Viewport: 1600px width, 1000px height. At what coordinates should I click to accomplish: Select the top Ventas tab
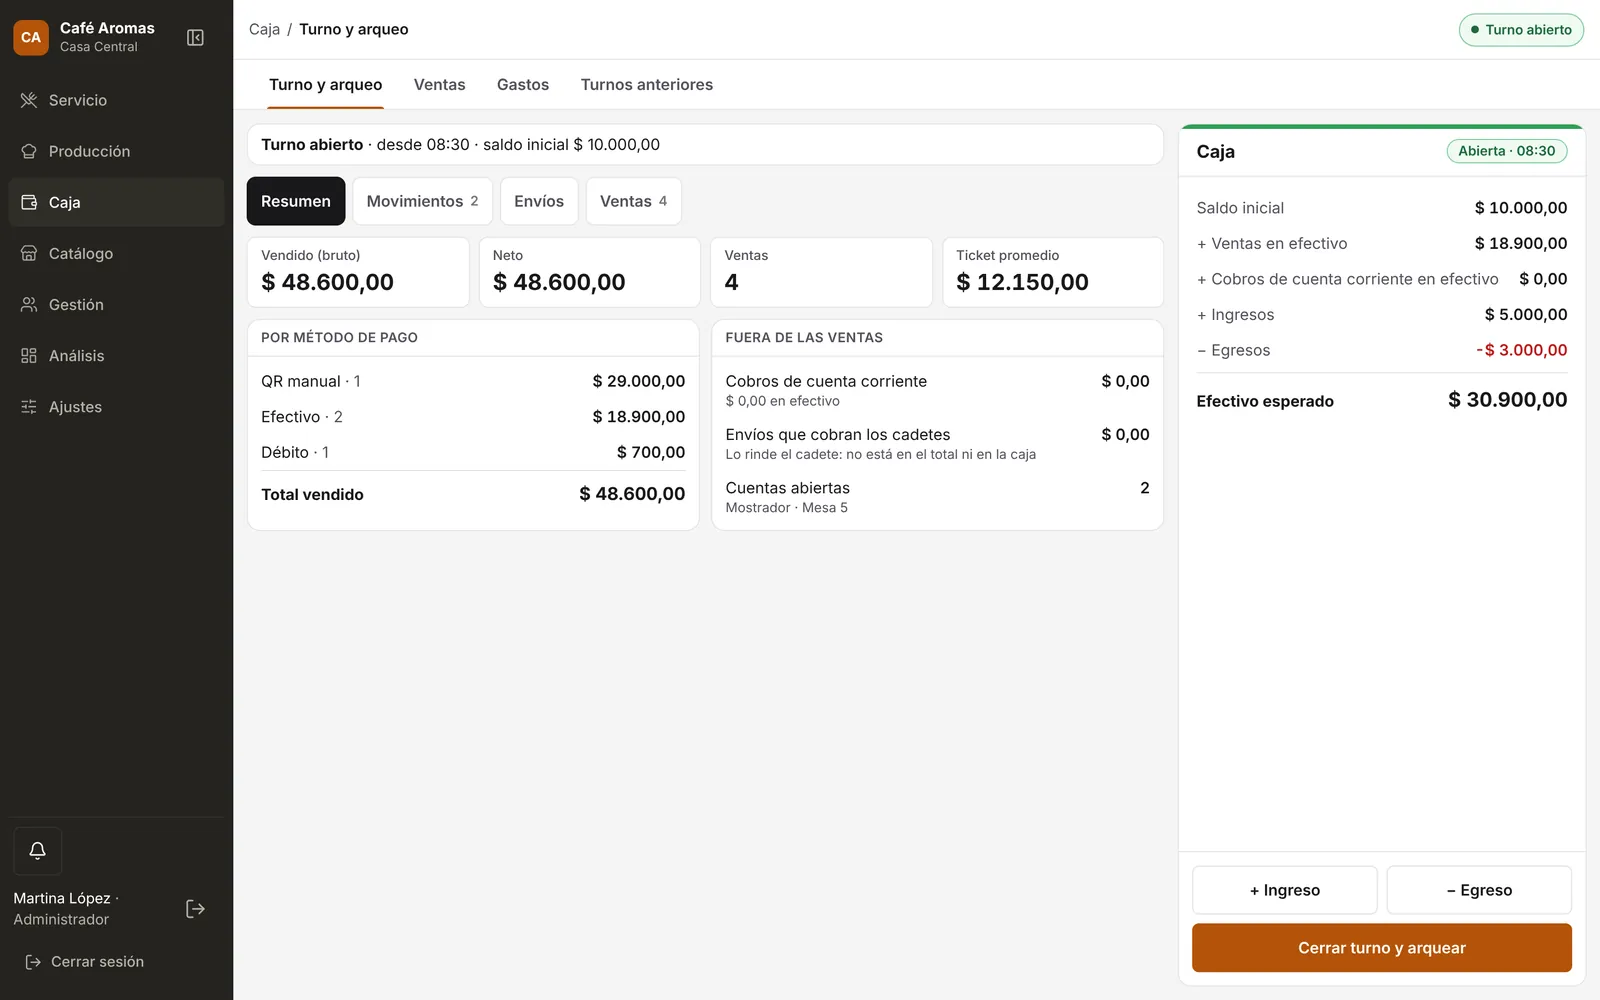tap(440, 85)
